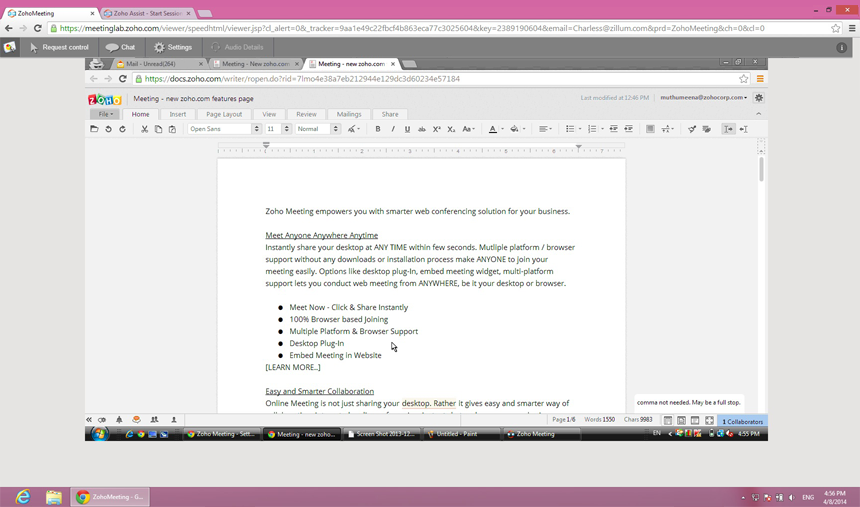The image size is (860, 507).
Task: Open the text alignment dropdown
Action: pyautogui.click(x=545, y=129)
